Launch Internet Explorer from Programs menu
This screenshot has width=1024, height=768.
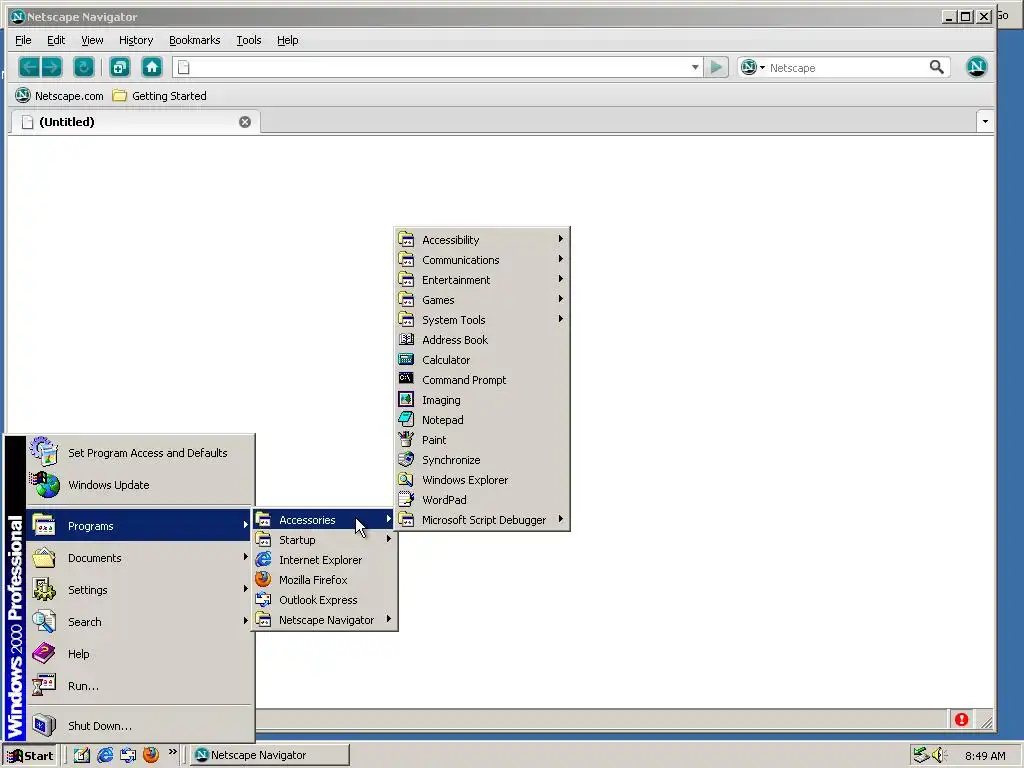click(x=325, y=560)
